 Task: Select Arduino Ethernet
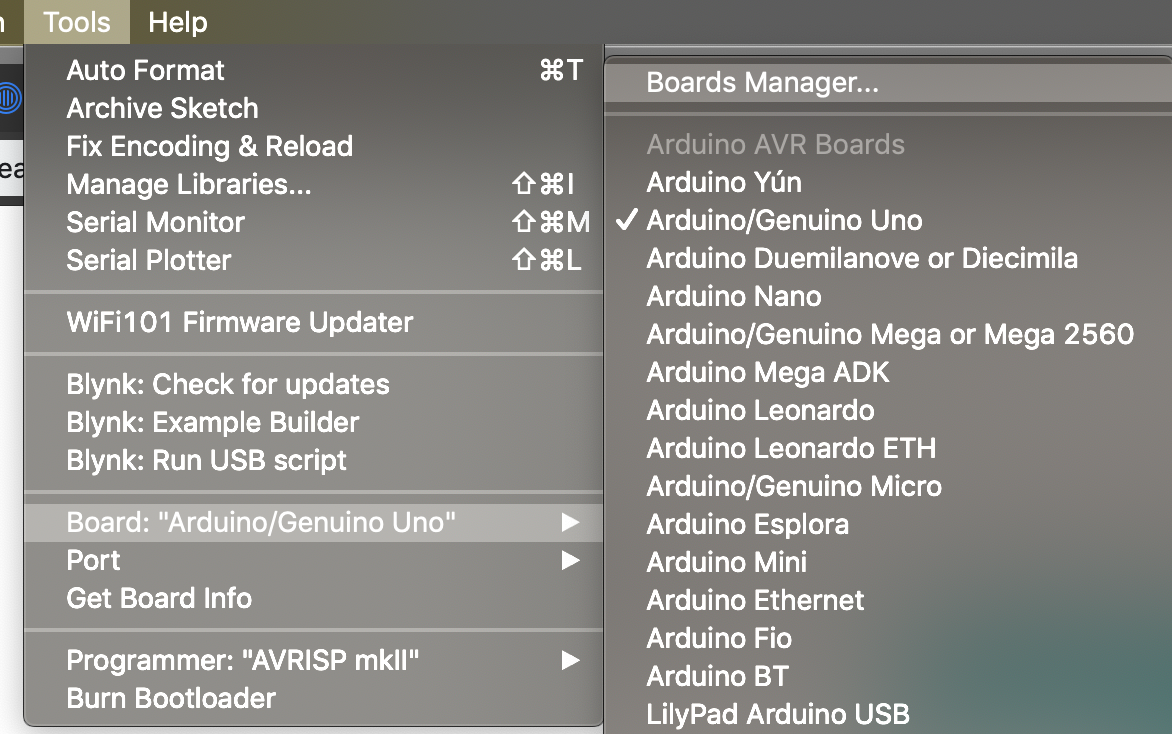(888, 600)
